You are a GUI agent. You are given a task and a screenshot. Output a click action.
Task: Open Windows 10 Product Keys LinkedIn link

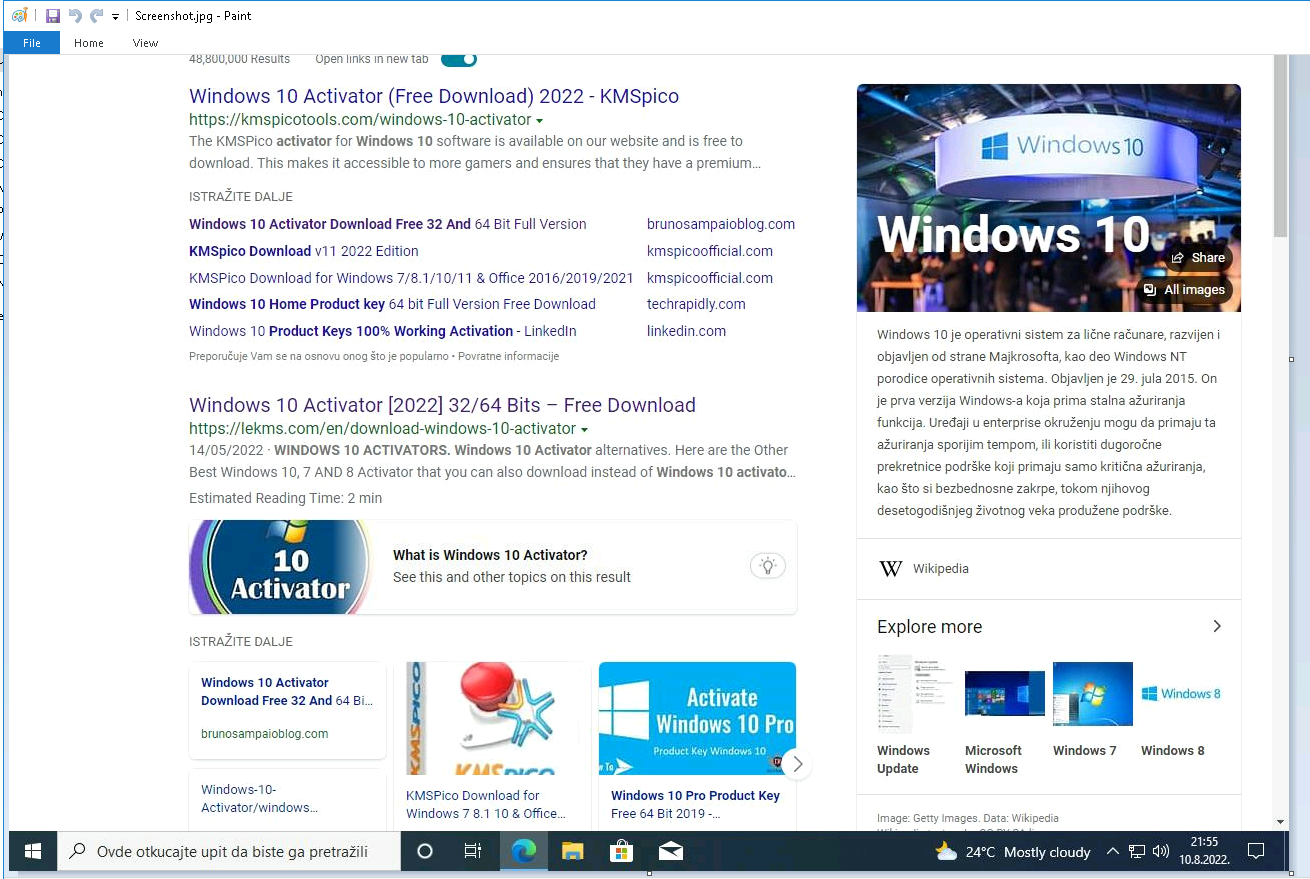click(x=383, y=331)
